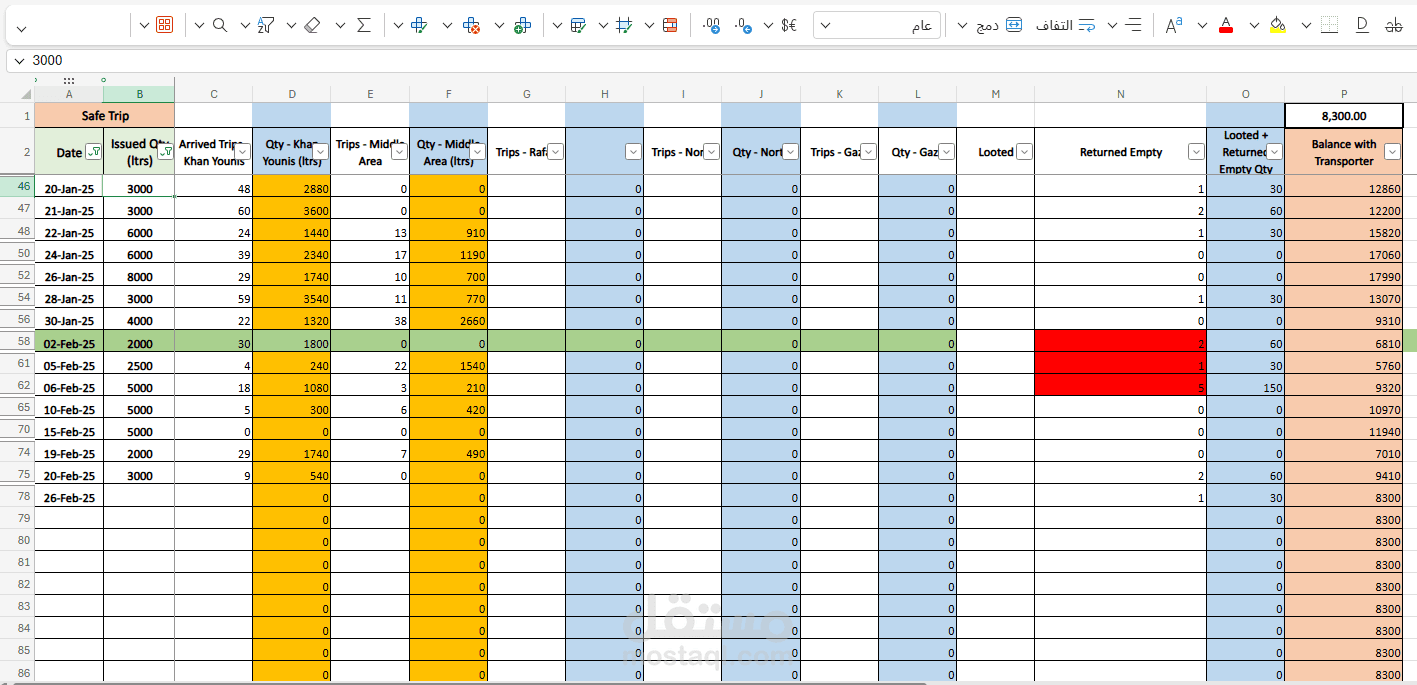Open Qty - Khan Younis column filter
Image resolution: width=1417 pixels, height=685 pixels.
[x=320, y=152]
